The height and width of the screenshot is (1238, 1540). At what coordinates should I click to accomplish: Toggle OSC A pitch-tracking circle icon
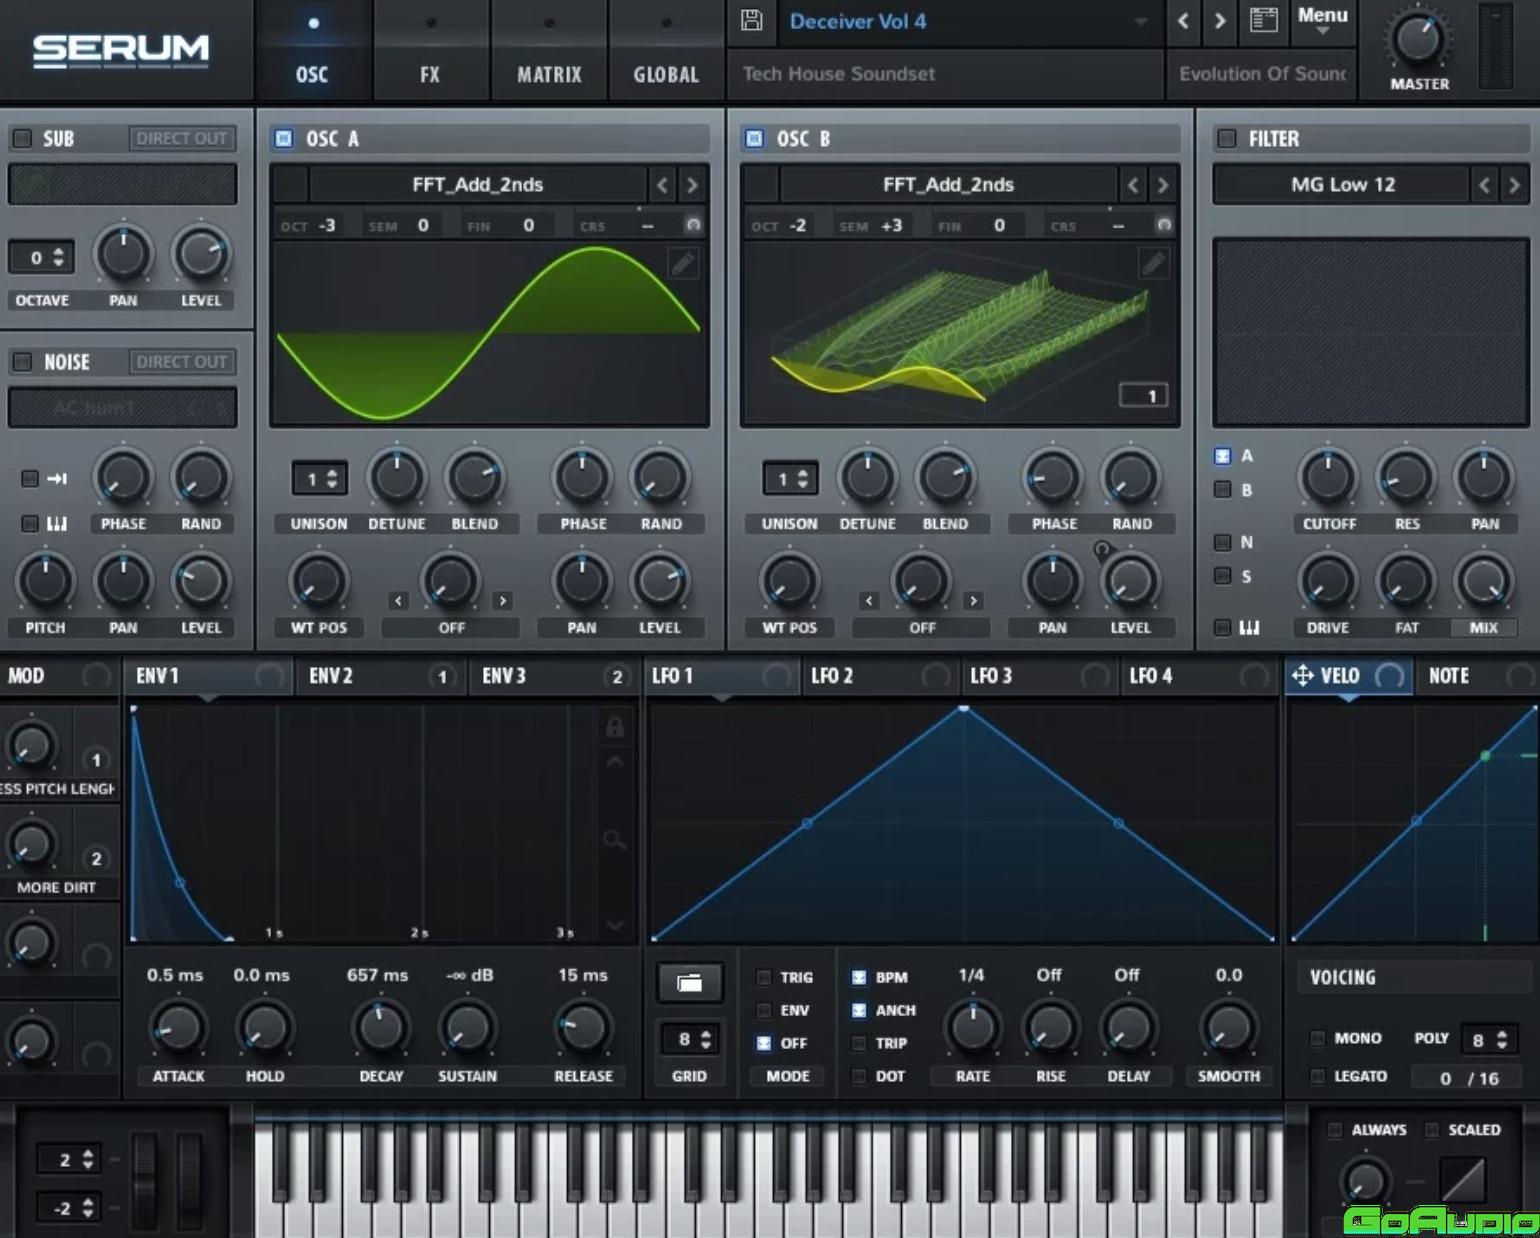693,225
